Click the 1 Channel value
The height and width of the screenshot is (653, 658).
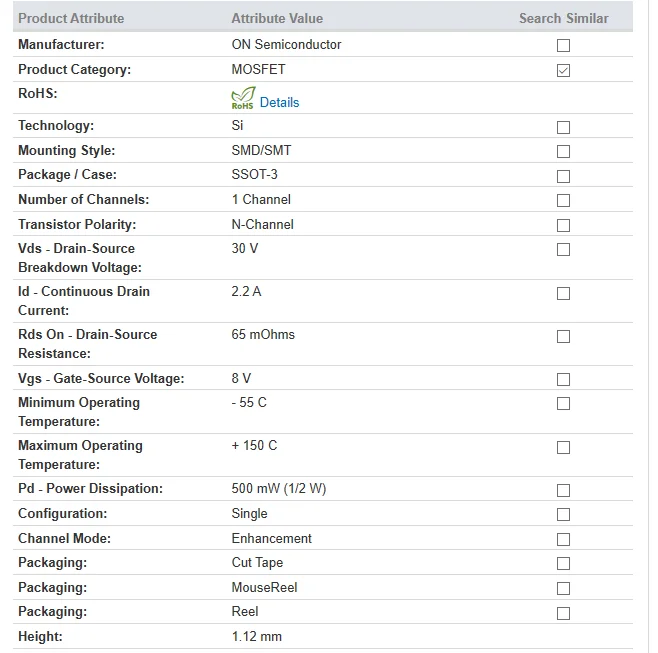pos(261,199)
